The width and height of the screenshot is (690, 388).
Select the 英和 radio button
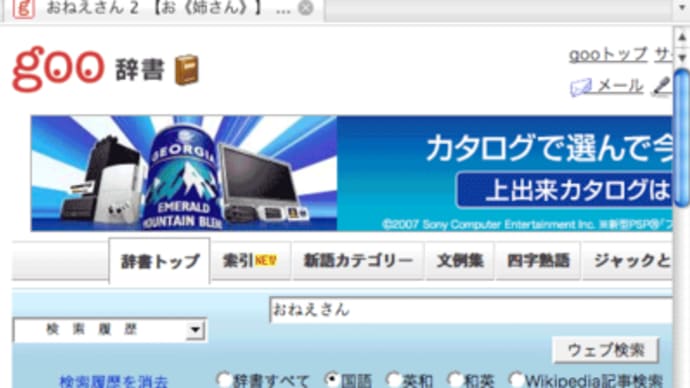(393, 380)
